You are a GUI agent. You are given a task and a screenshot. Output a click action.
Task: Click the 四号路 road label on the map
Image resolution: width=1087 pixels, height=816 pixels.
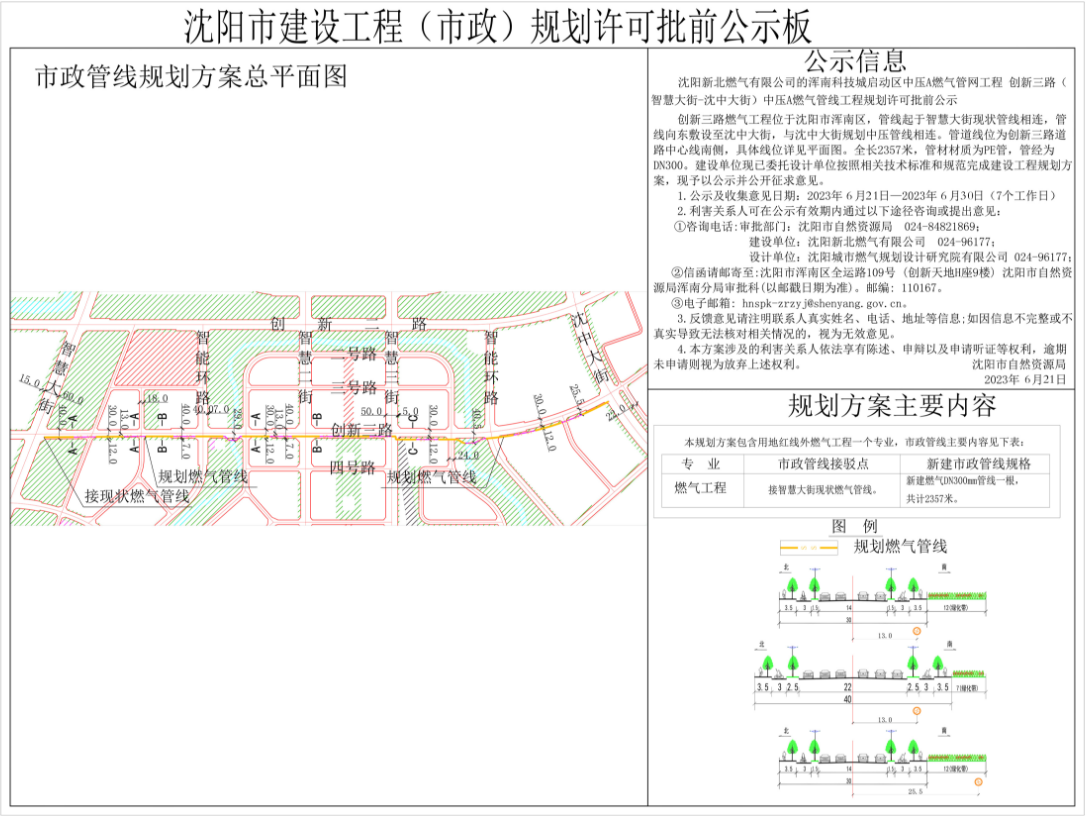pyautogui.click(x=352, y=468)
